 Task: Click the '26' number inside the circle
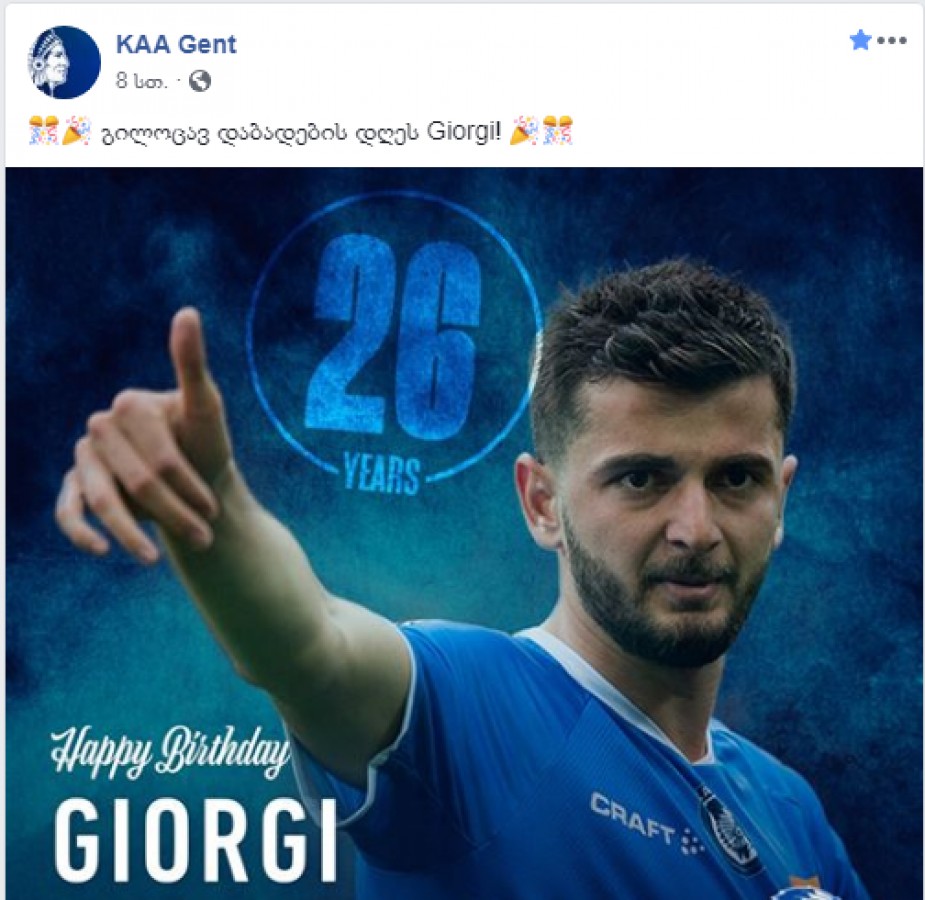(393, 340)
